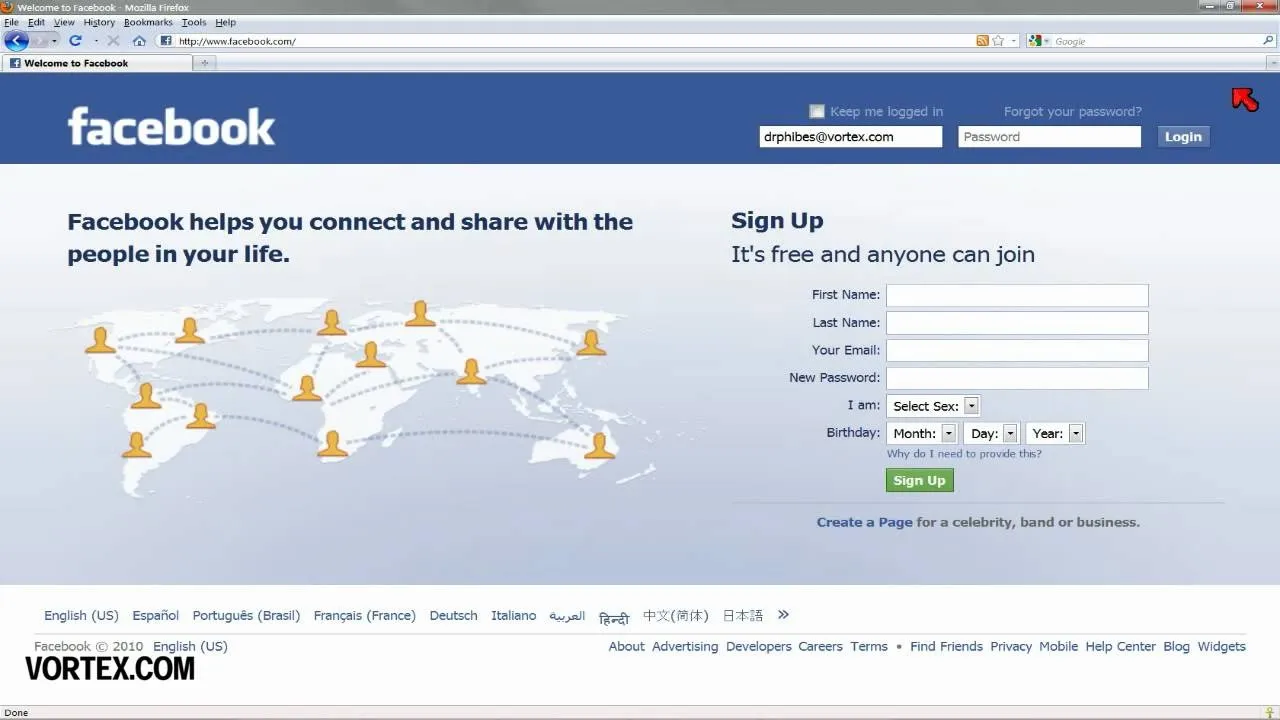Select the Welcome to Facebook tab

coord(97,63)
